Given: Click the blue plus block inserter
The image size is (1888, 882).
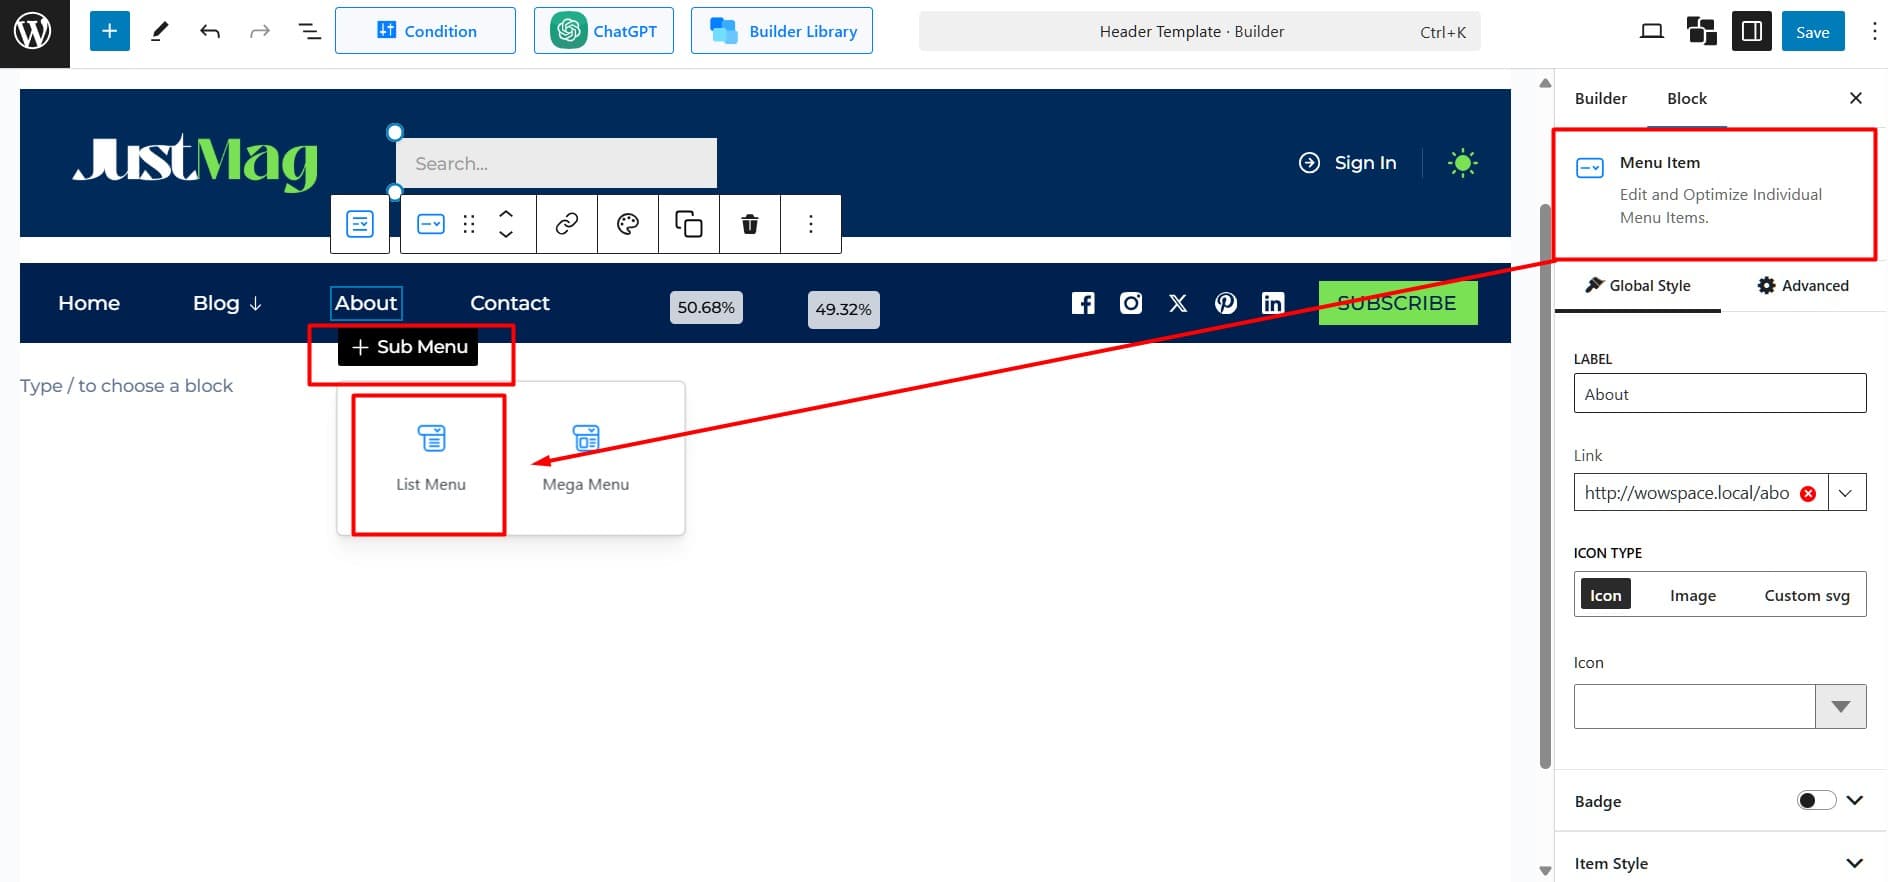Looking at the screenshot, I should tap(110, 31).
